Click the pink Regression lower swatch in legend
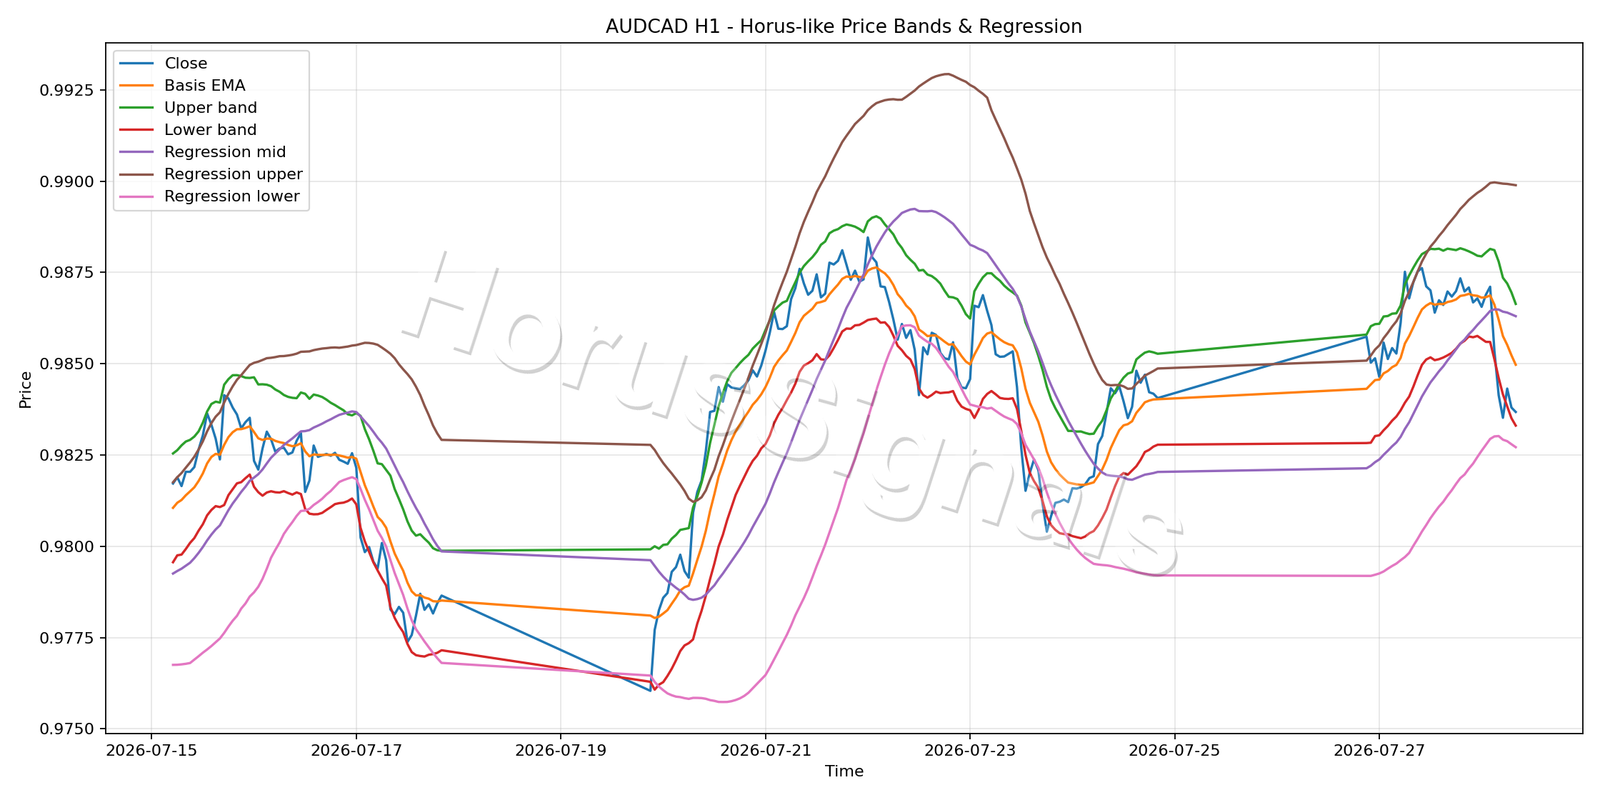The height and width of the screenshot is (800, 1600). click(x=137, y=196)
